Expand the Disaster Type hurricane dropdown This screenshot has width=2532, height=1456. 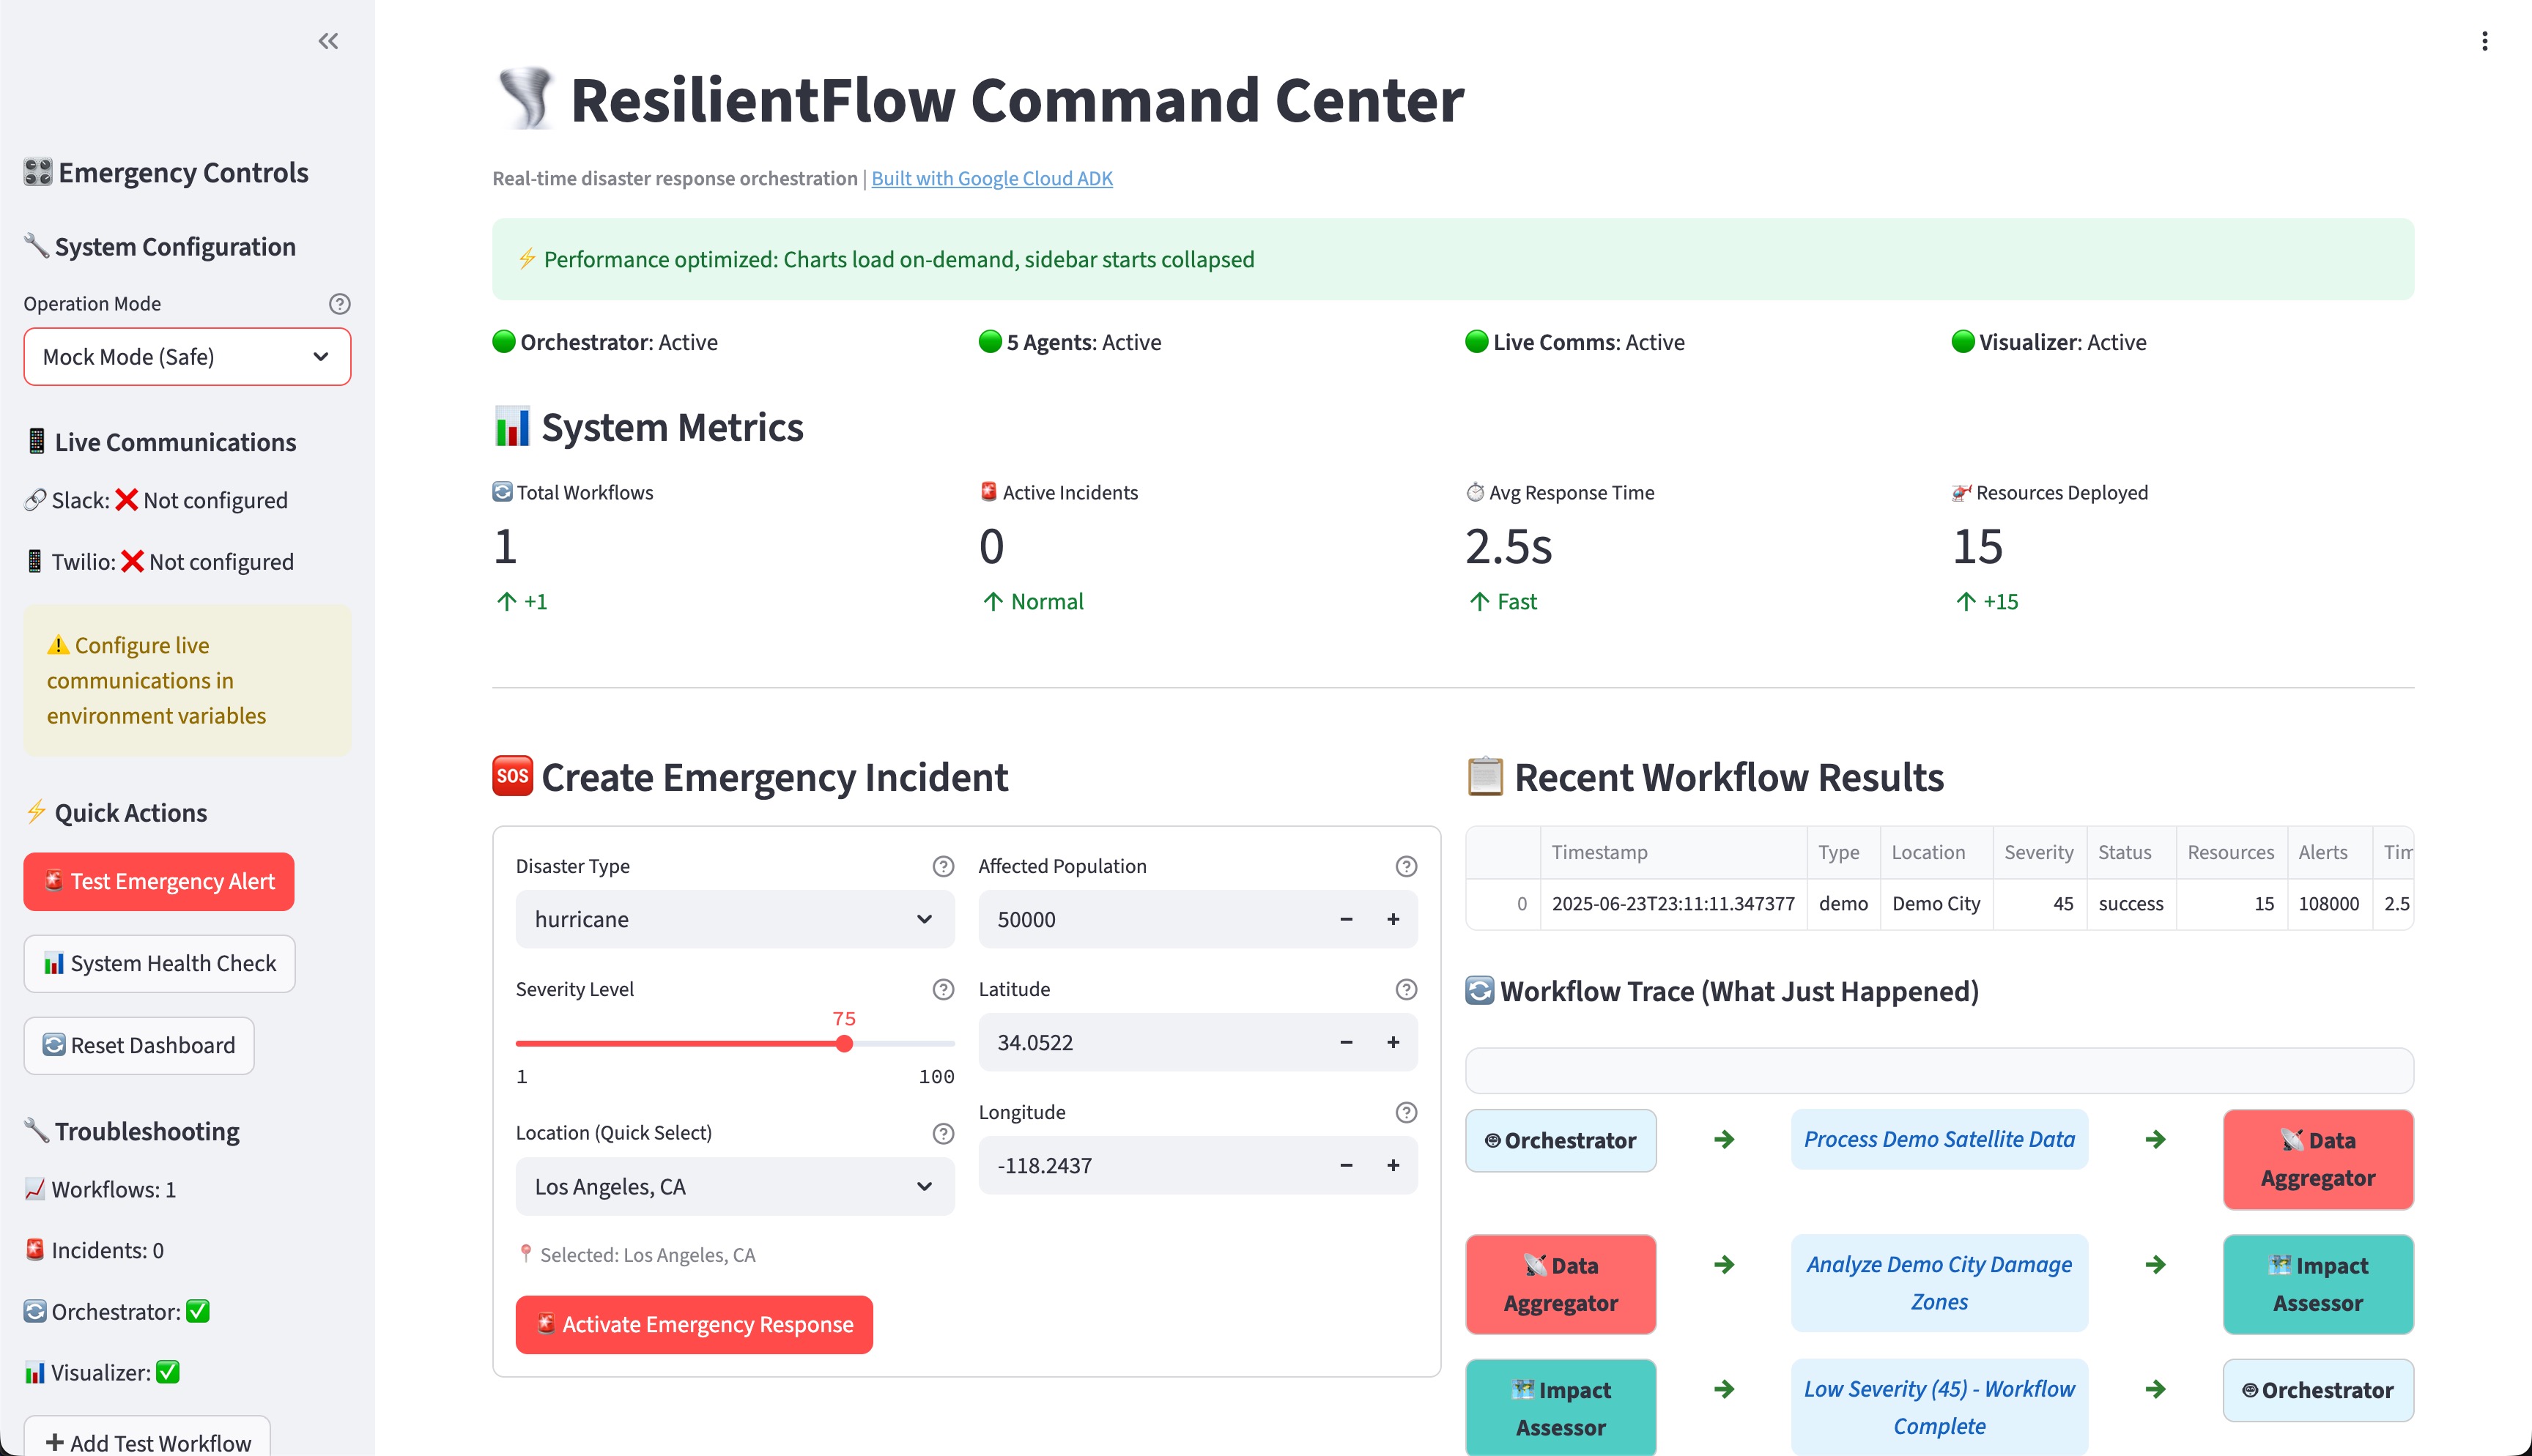click(x=734, y=919)
